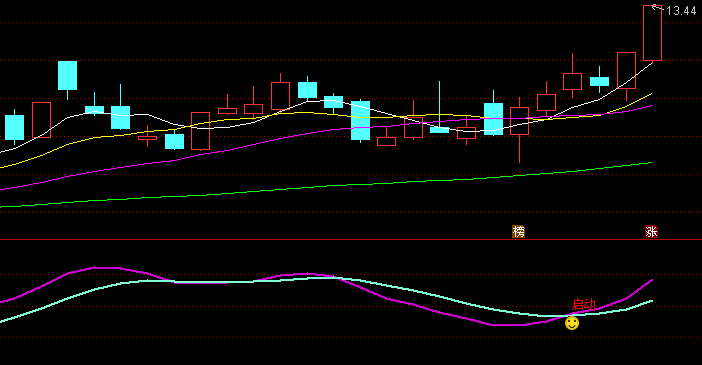Select the highest cyan candlestick on the left side

(67, 75)
